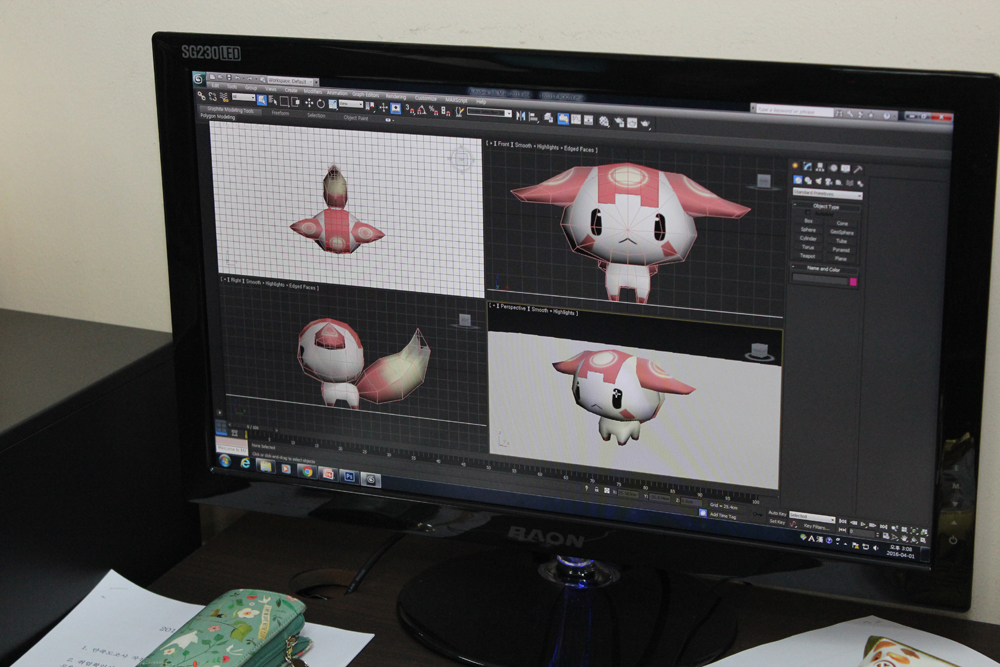Viewport: 1000px width, 667px height.
Task: Open the Modifiers menu
Action: (x=312, y=91)
